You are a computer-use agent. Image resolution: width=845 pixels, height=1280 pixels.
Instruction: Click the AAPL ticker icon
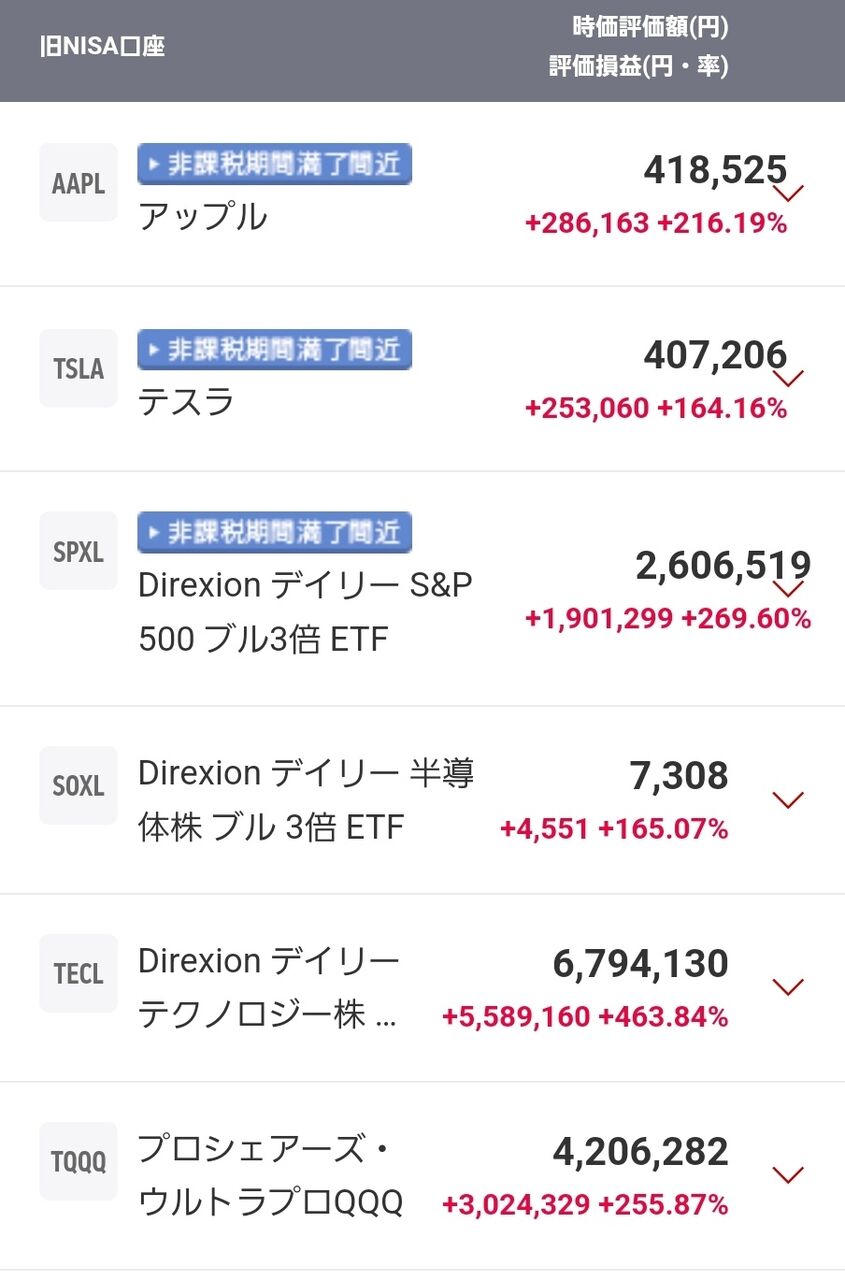[x=78, y=183]
